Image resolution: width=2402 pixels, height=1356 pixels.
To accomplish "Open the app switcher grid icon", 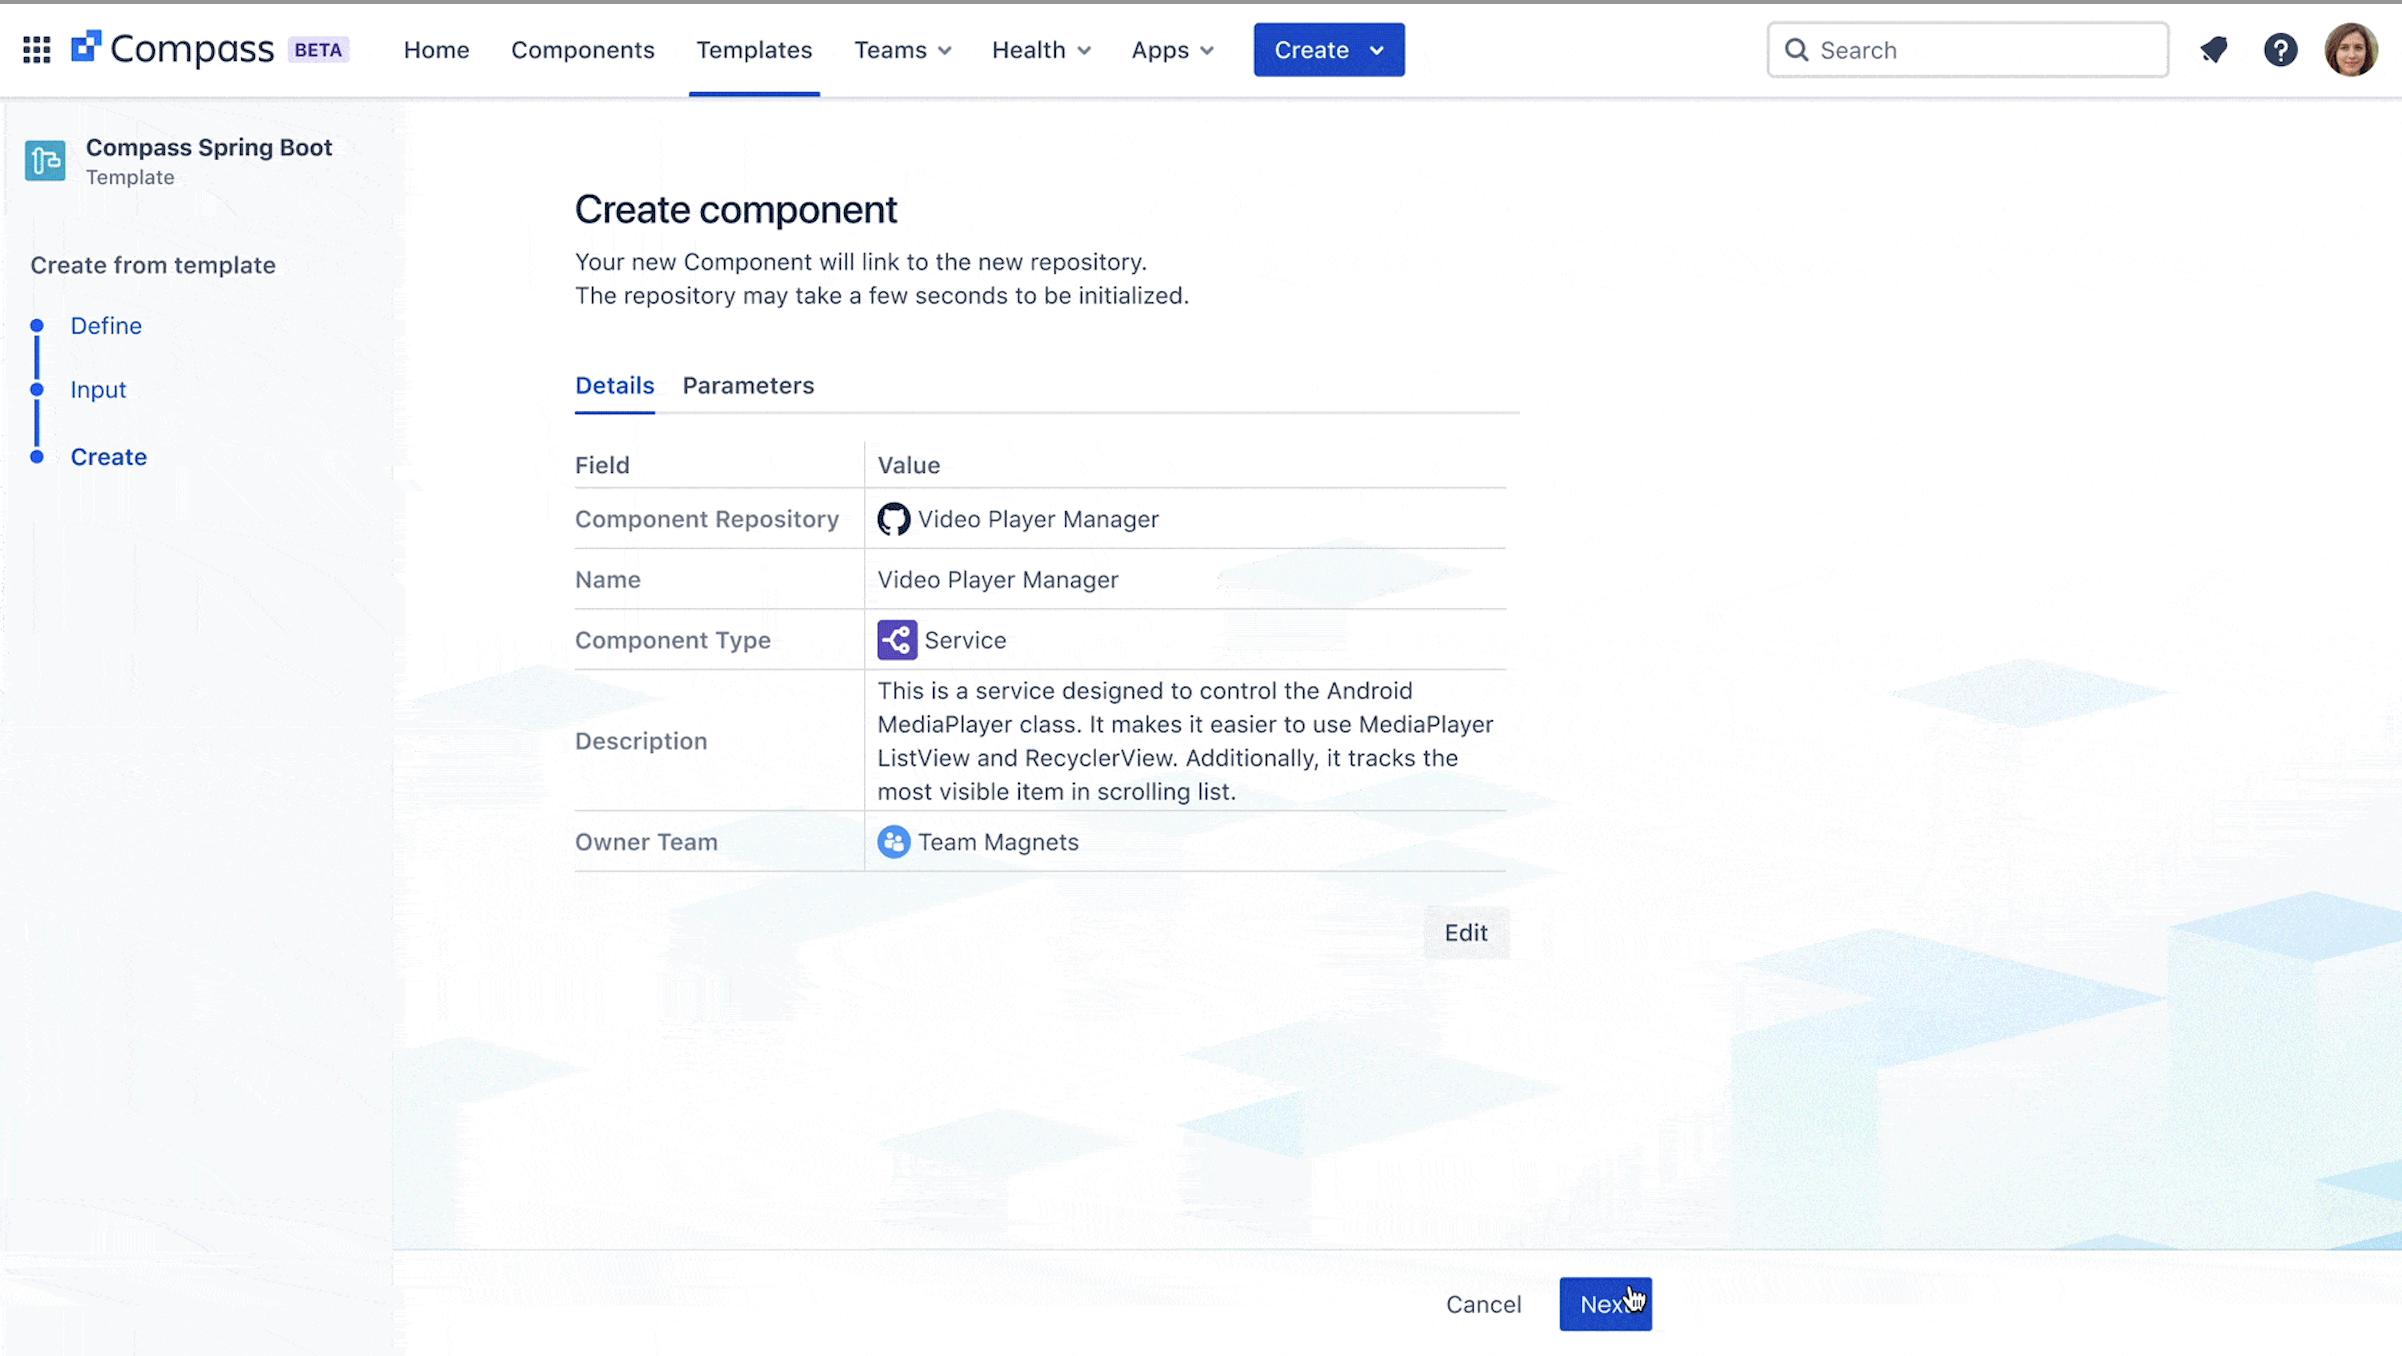I will coord(37,49).
